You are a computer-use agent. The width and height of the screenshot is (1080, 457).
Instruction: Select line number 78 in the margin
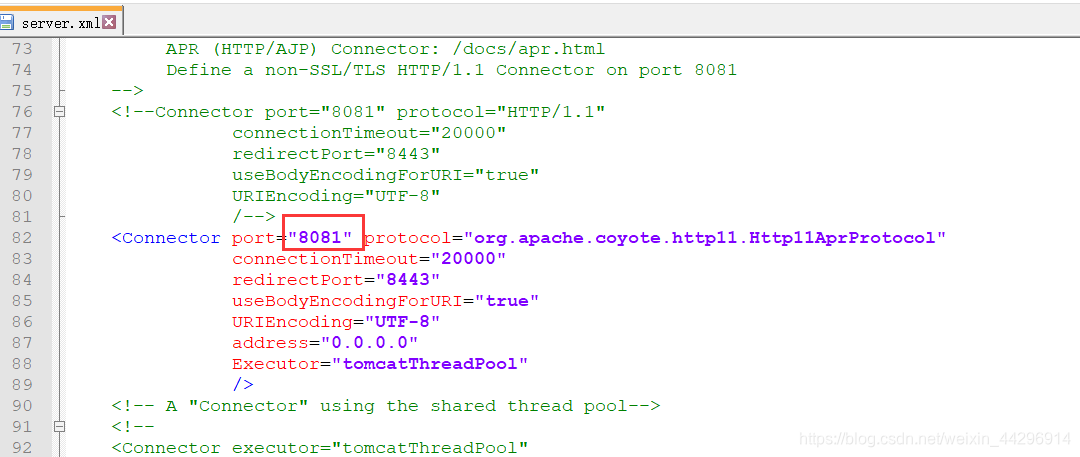coord(23,154)
